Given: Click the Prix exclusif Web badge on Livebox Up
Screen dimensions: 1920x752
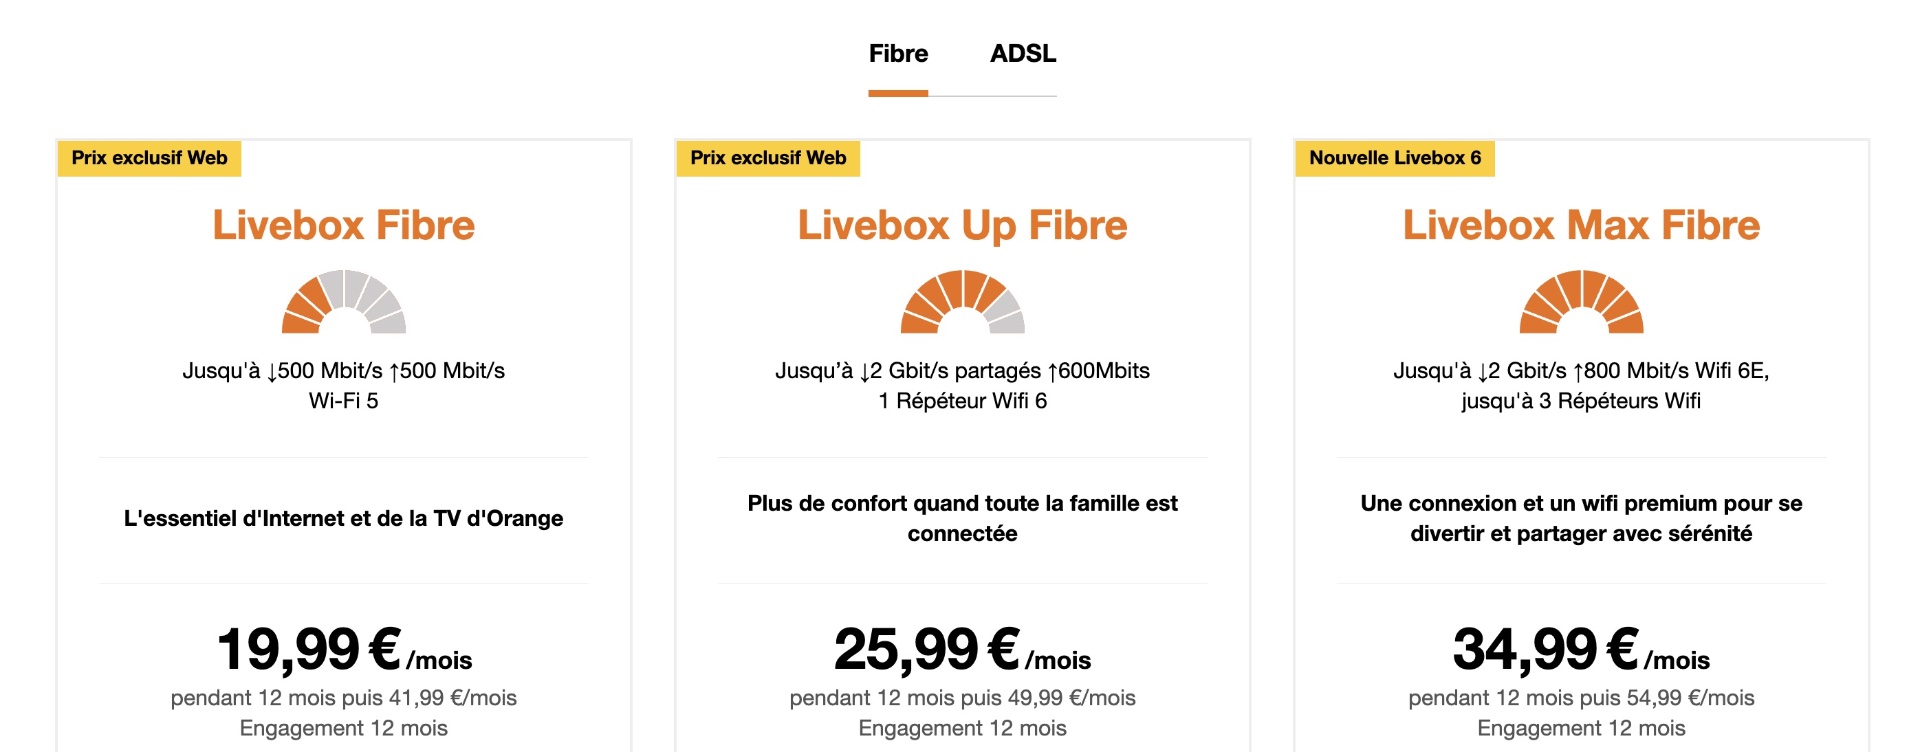Looking at the screenshot, I should pyautogui.click(x=768, y=158).
